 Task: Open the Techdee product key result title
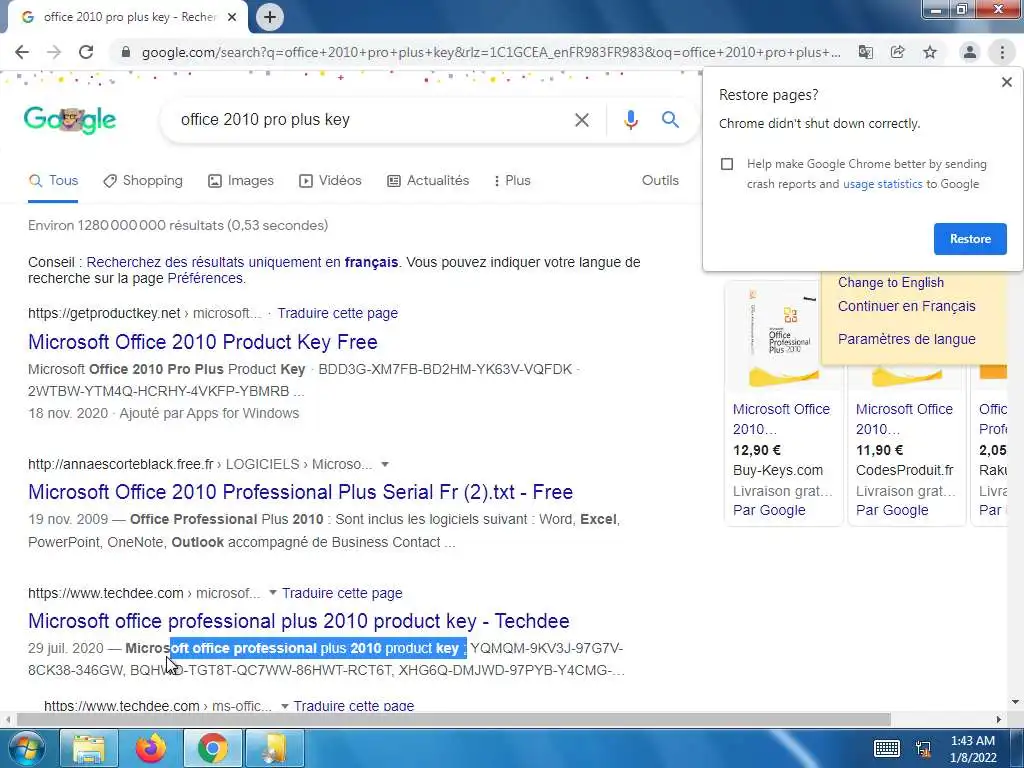tap(298, 621)
